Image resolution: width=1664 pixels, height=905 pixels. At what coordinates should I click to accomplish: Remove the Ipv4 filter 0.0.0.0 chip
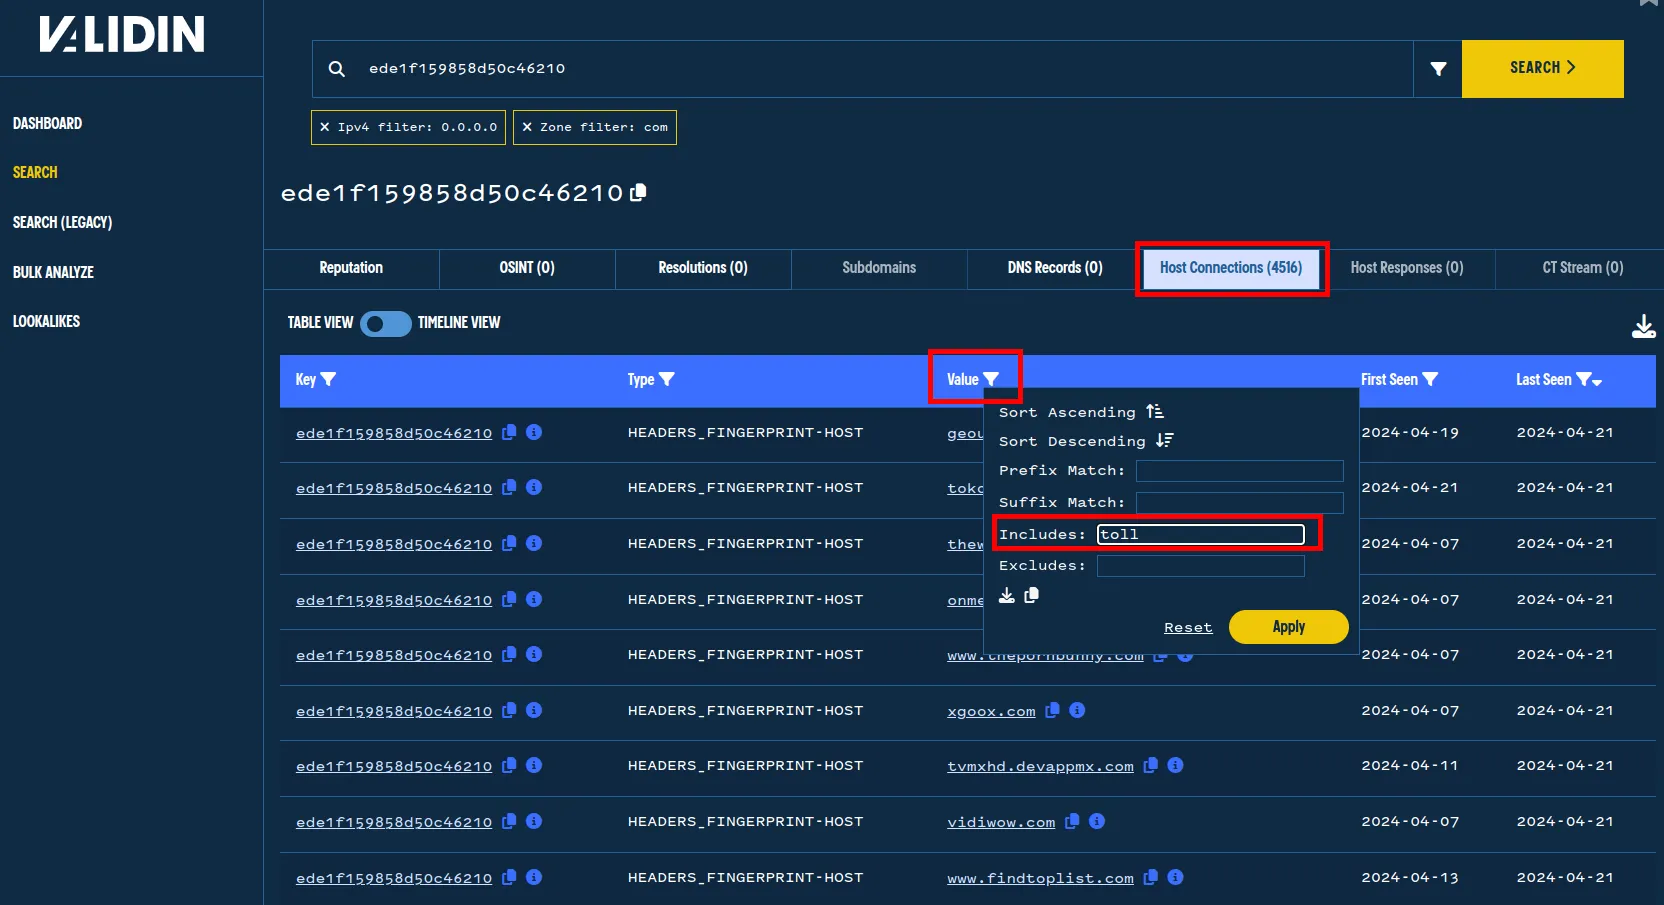[x=325, y=127]
